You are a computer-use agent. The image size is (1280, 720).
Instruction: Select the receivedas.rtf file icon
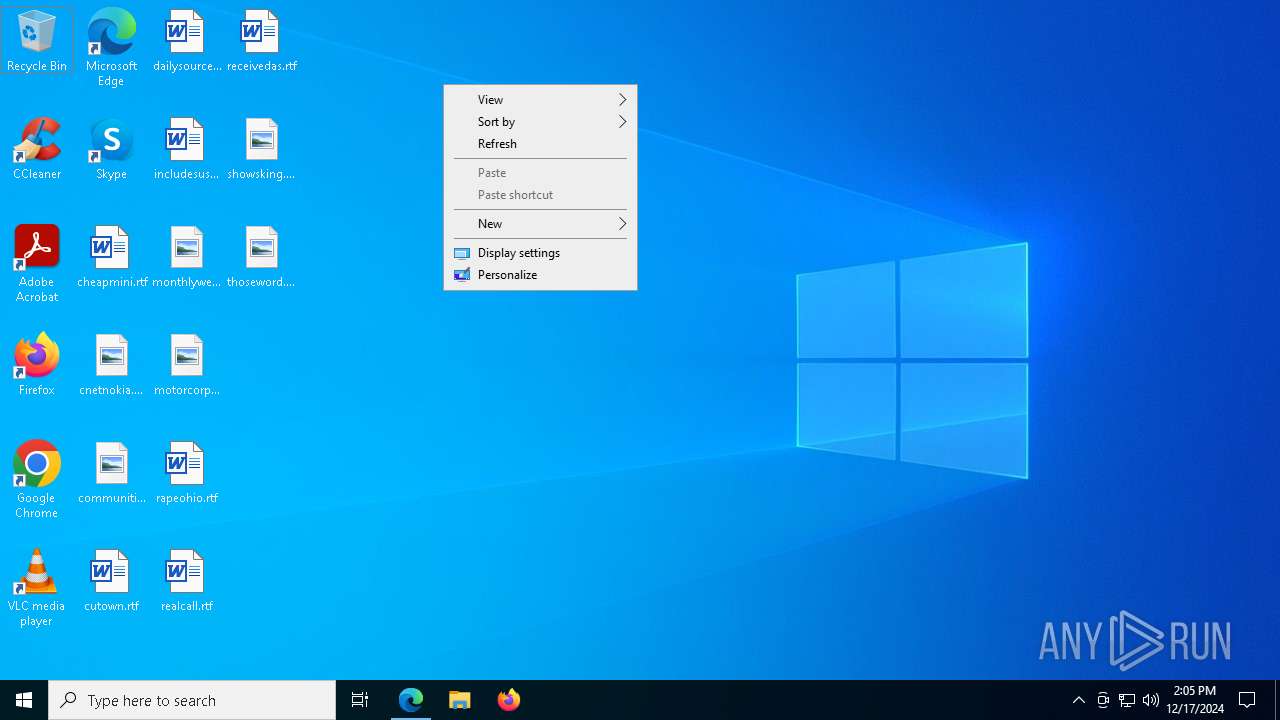(261, 40)
